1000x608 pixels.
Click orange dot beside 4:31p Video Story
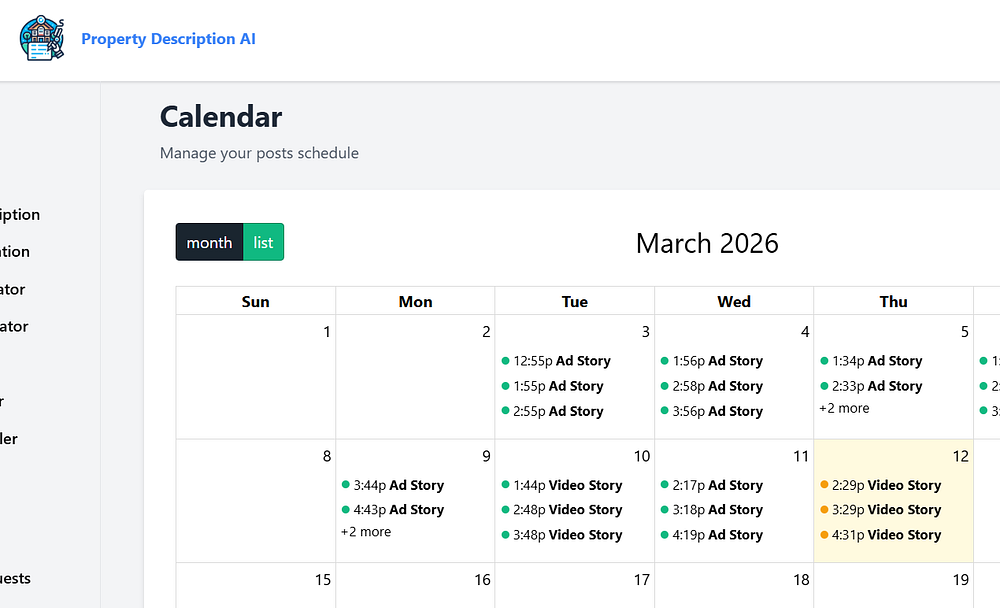[x=824, y=535]
